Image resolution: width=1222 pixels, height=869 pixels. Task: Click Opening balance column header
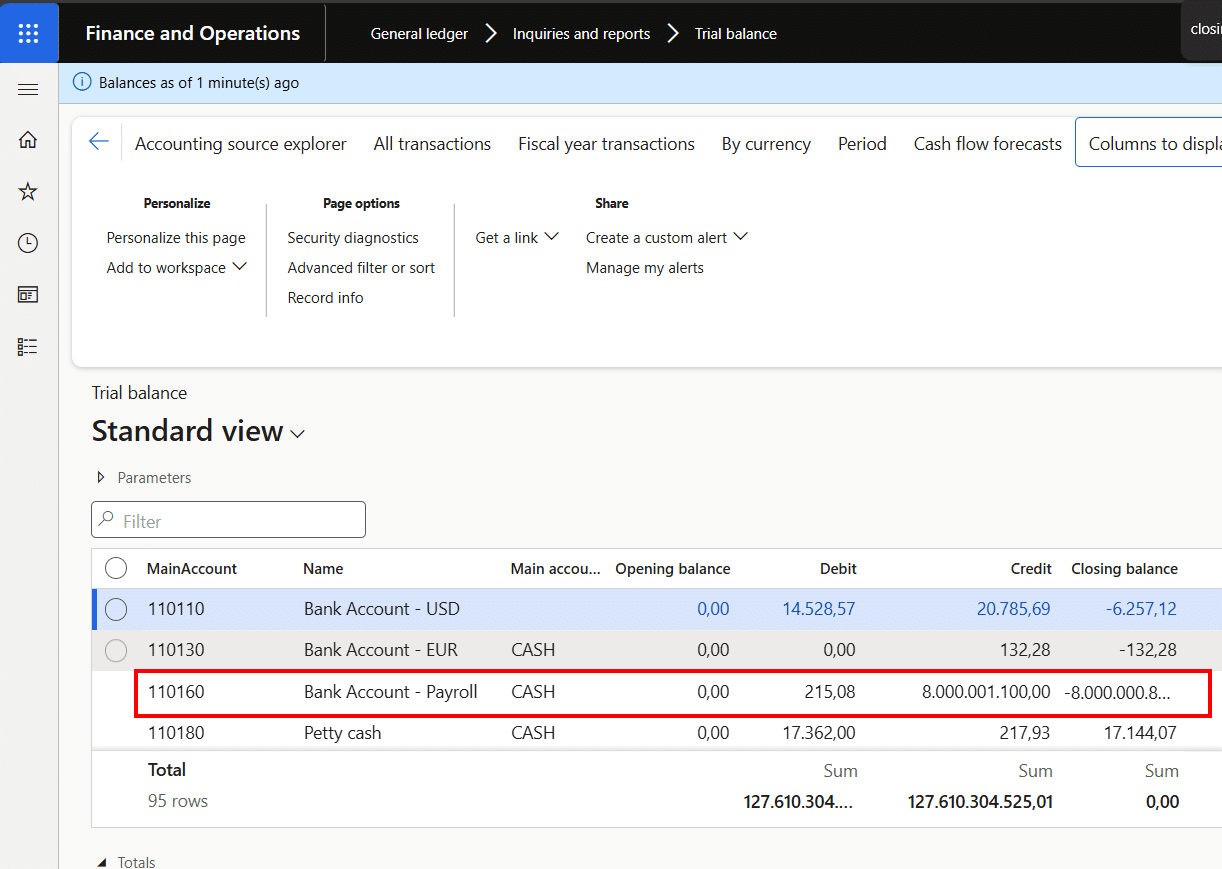coord(673,568)
